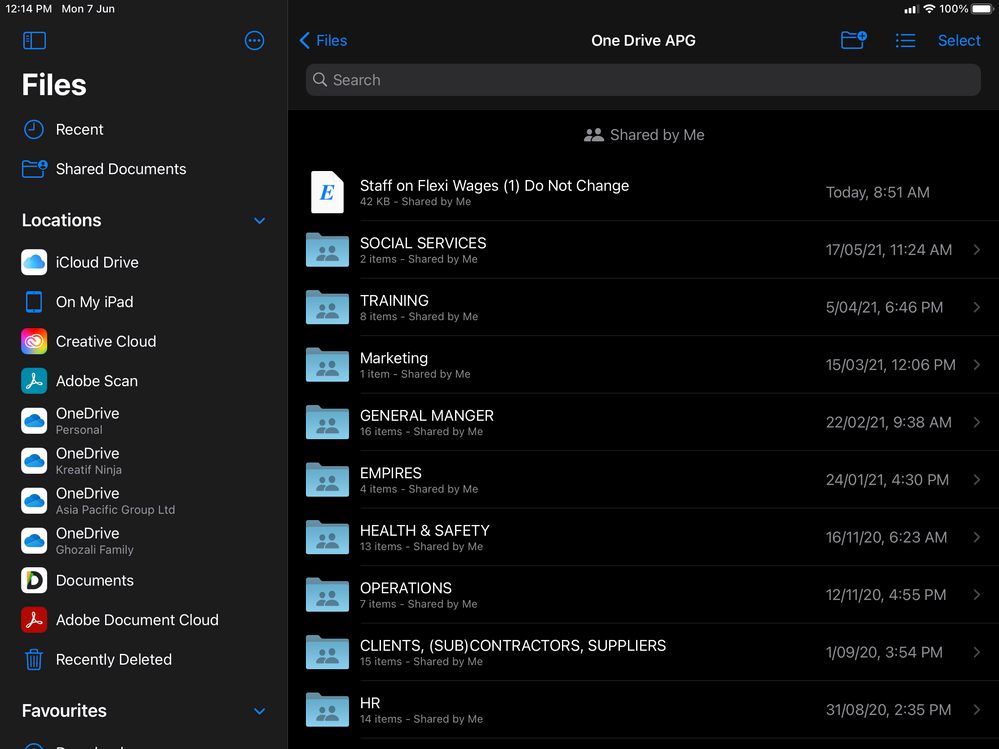Tap the chevron on the GENERAL MANGER row

tap(977, 422)
